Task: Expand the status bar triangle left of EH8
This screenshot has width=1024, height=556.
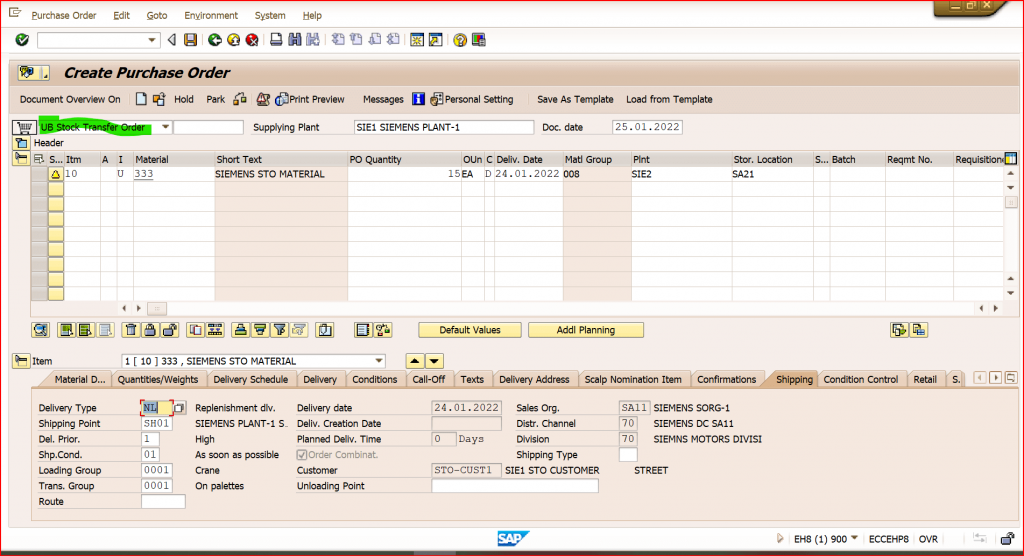Action: [x=780, y=538]
